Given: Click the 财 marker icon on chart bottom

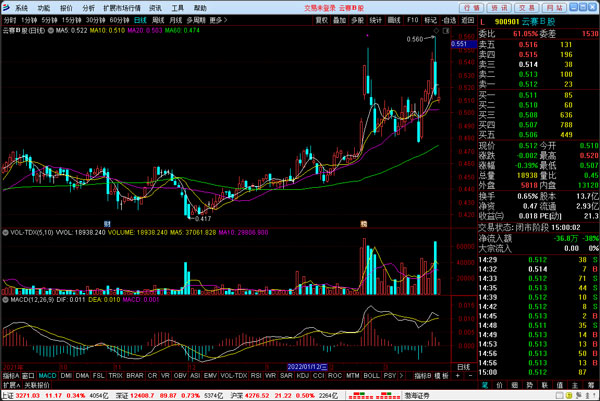Looking at the screenshot, I should point(107,224).
